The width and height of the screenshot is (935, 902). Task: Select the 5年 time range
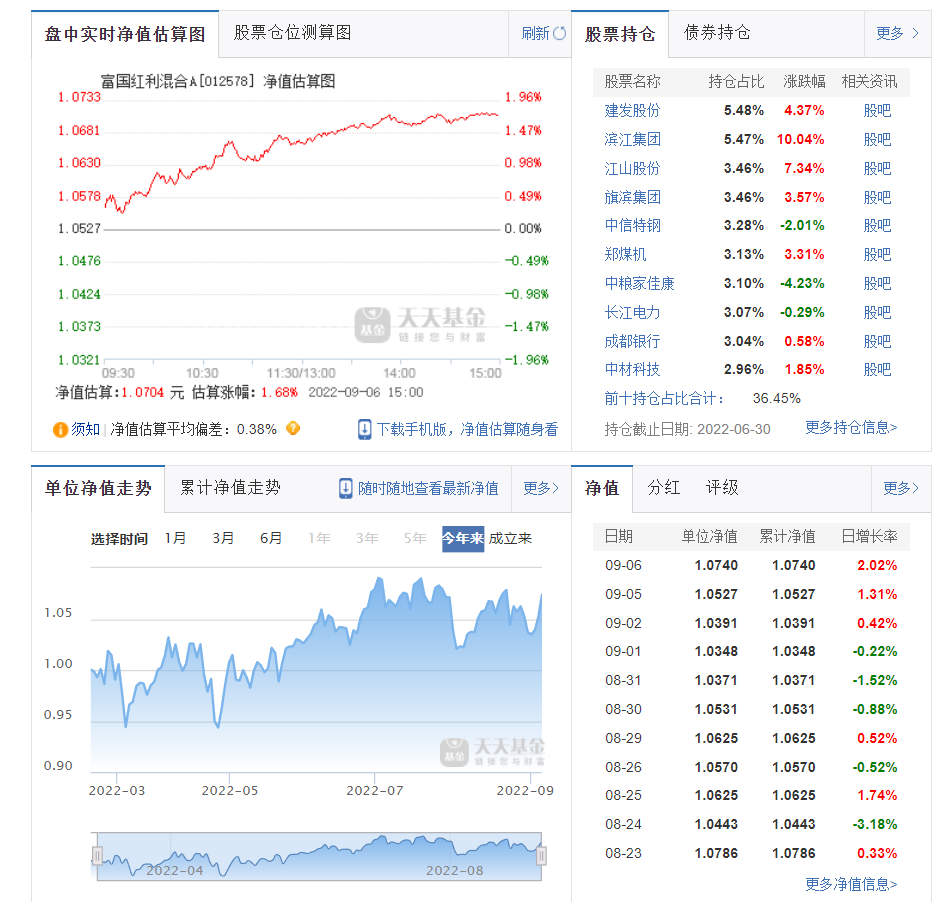tap(414, 538)
